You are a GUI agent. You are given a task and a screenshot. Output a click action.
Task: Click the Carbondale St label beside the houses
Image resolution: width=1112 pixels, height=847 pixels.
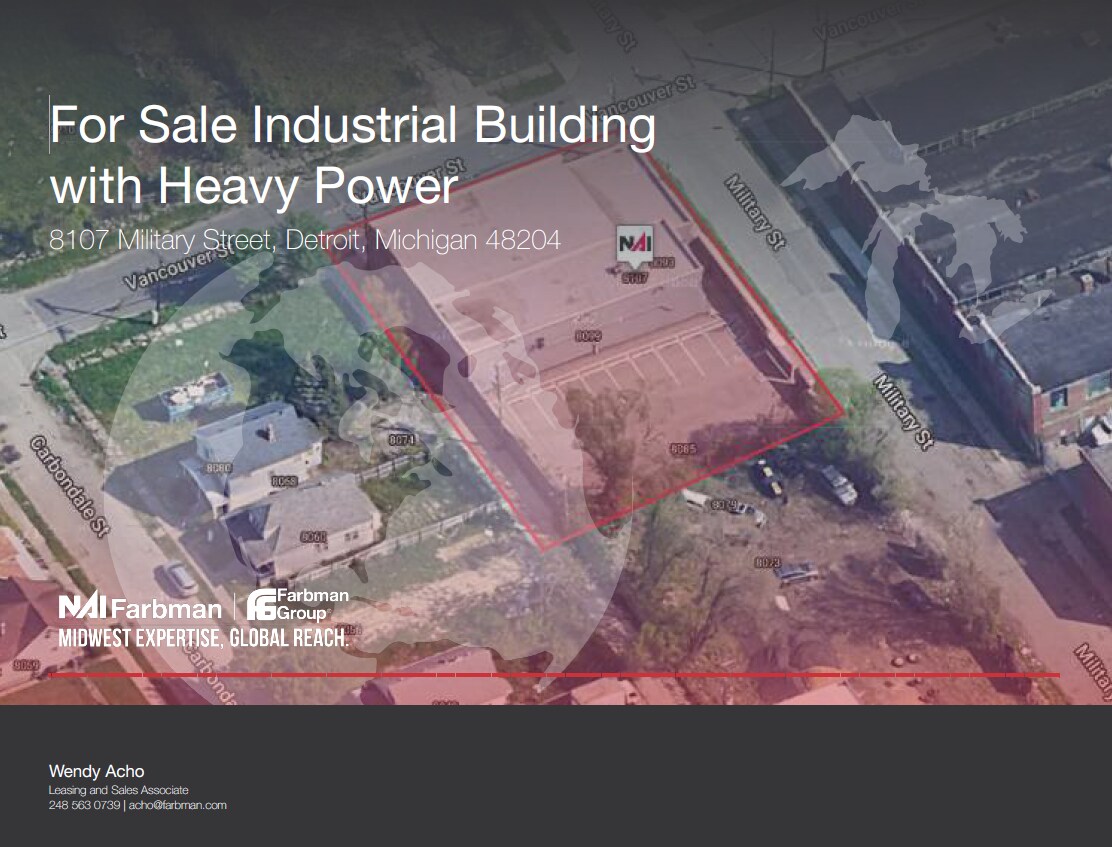(68, 485)
